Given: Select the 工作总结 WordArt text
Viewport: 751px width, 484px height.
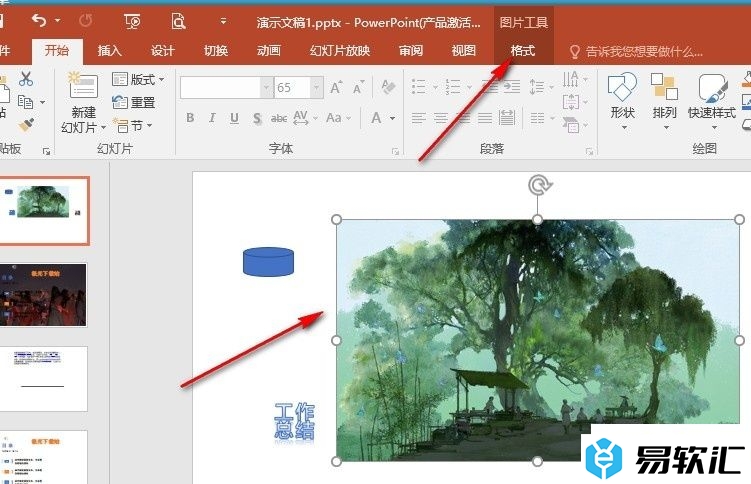Looking at the screenshot, I should (294, 422).
